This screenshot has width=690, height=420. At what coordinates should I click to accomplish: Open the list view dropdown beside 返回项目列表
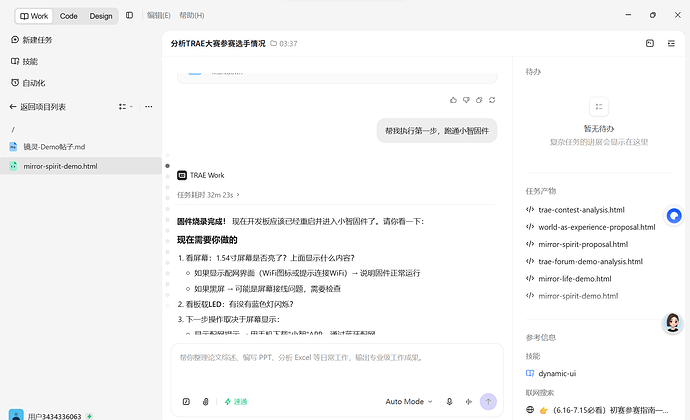pyautogui.click(x=125, y=107)
